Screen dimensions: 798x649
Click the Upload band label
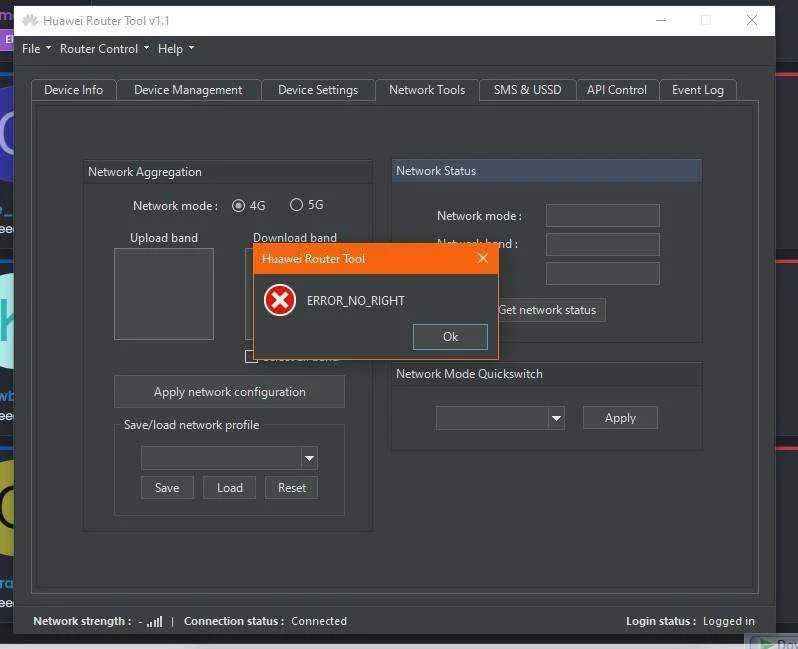(x=164, y=238)
